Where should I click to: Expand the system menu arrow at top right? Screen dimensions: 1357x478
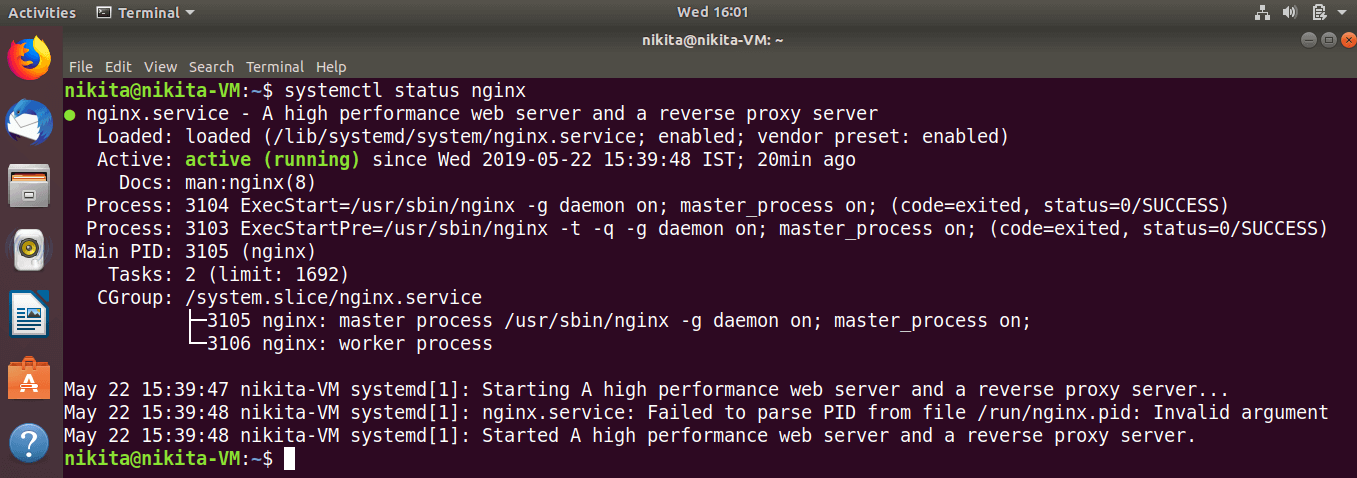click(1342, 13)
